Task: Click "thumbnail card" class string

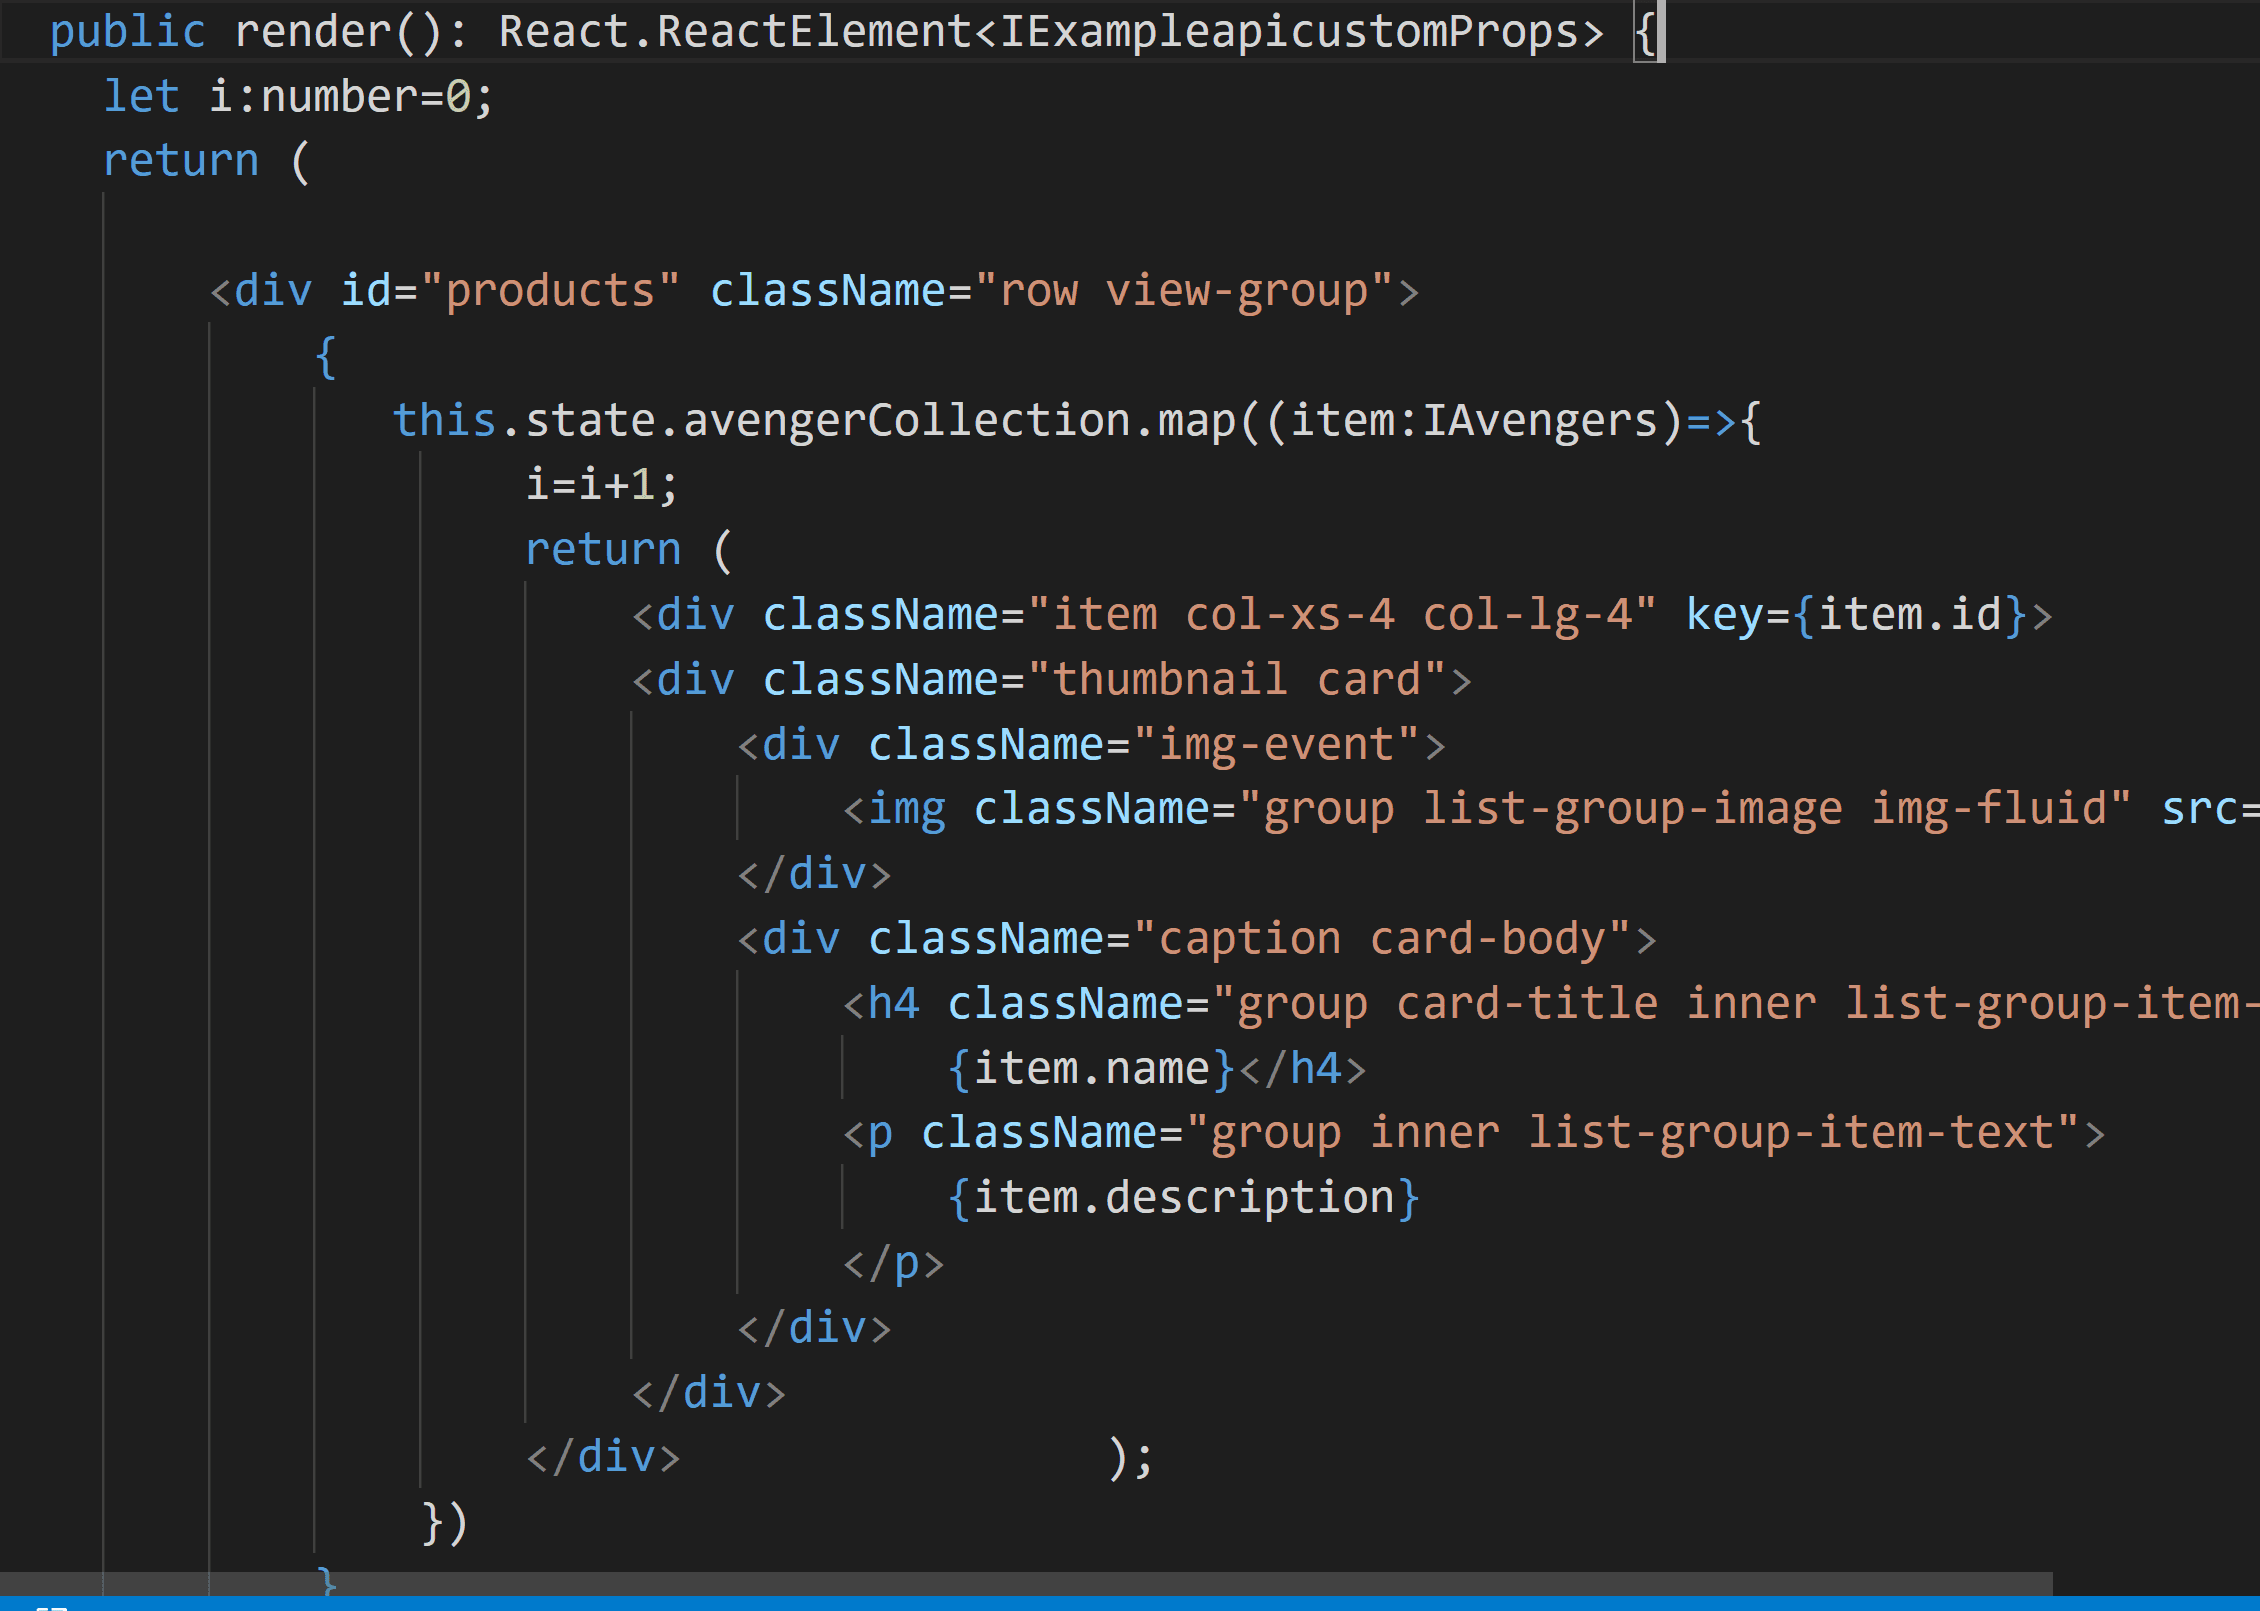Action: tap(1237, 679)
